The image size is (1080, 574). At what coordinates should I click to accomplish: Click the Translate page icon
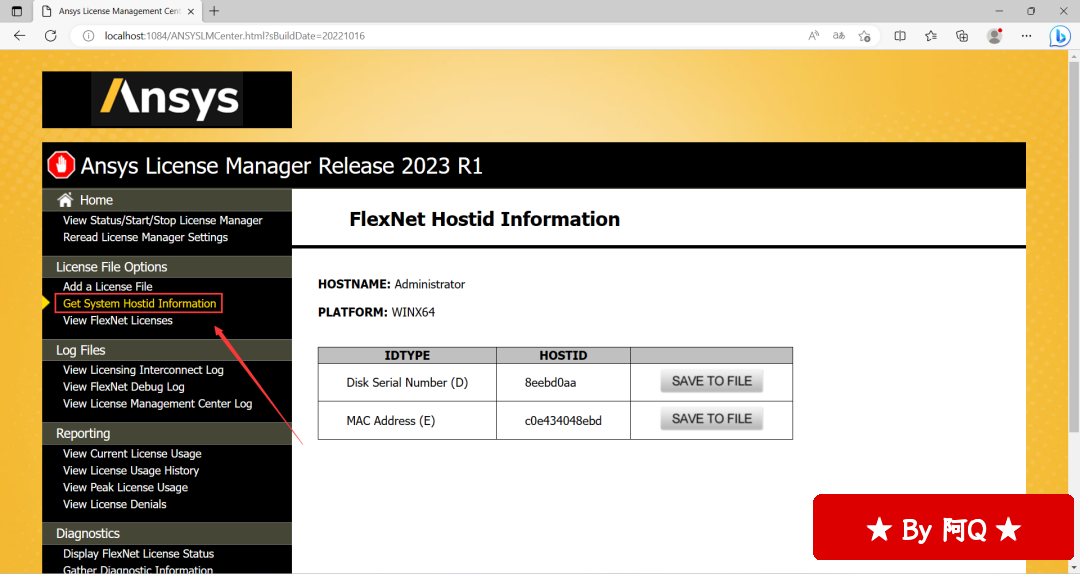(838, 36)
